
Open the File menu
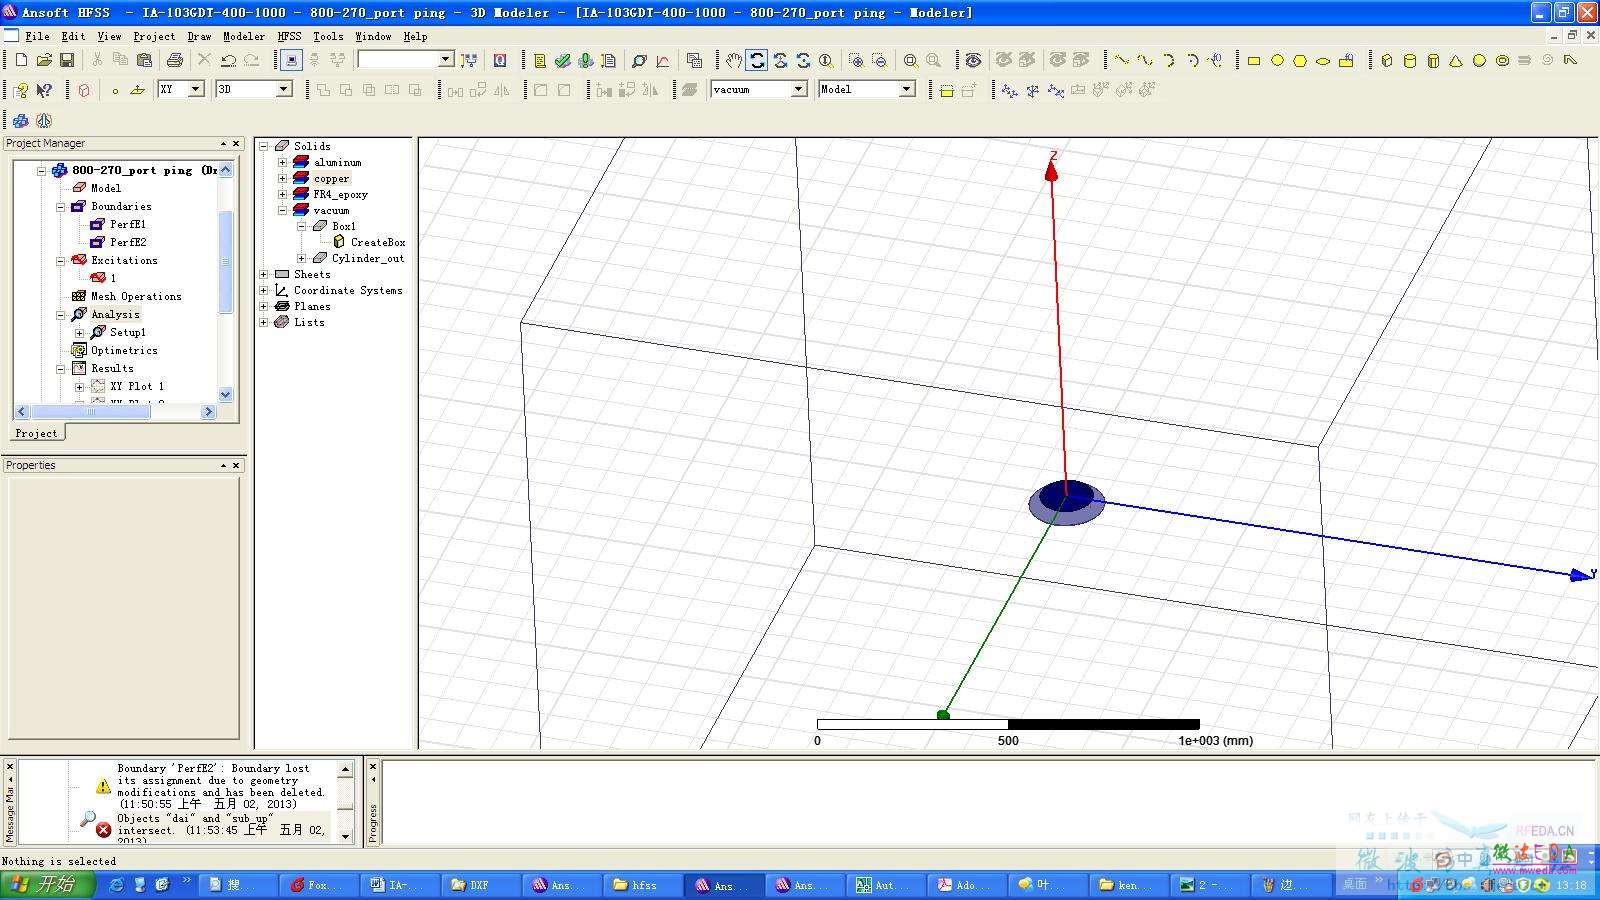[x=37, y=36]
